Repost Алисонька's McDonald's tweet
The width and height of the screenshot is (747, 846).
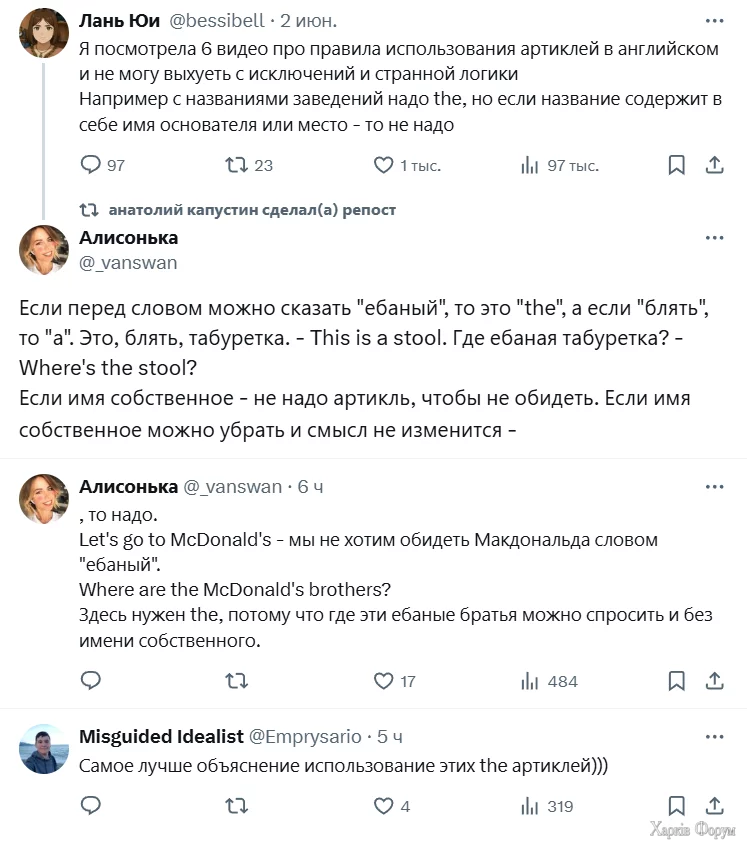point(237,681)
